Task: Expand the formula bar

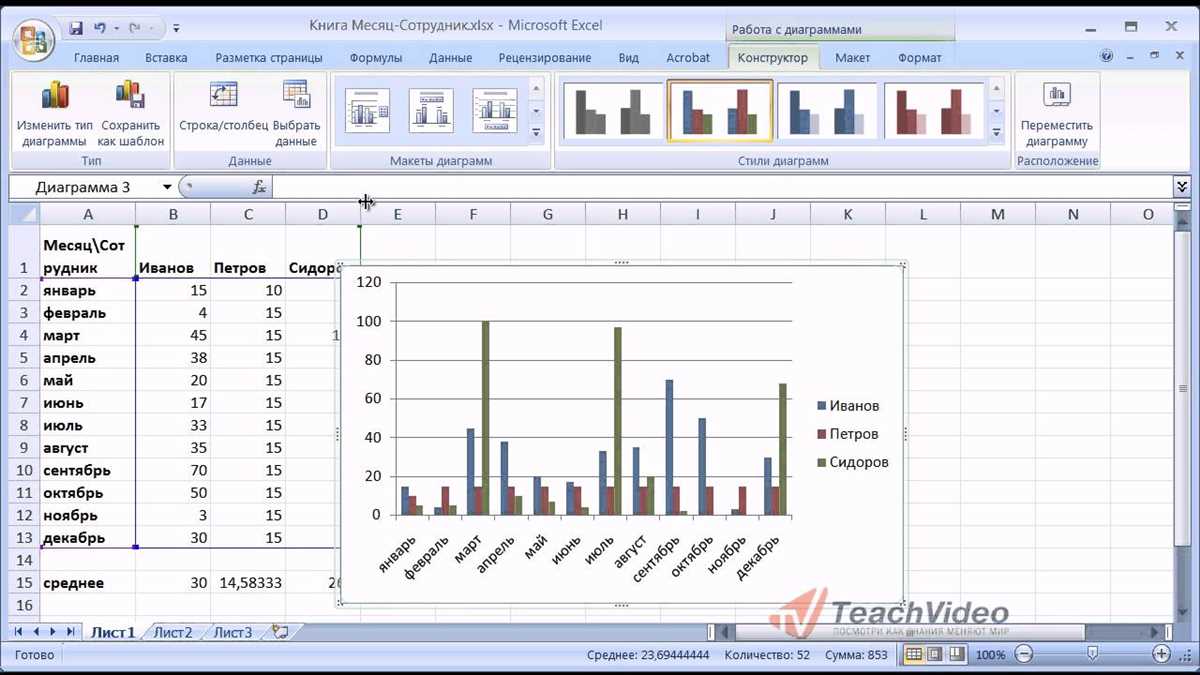Action: pos(1182,187)
